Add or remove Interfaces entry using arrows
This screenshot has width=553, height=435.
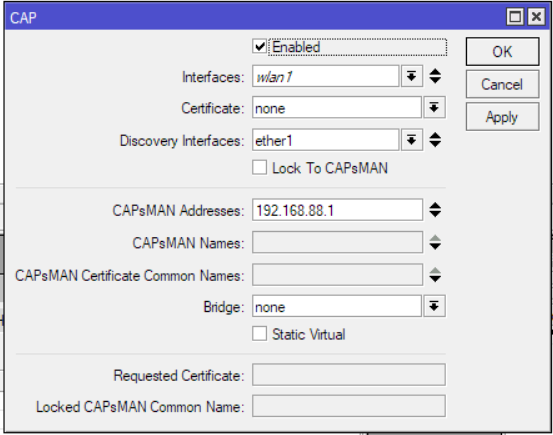point(435,76)
